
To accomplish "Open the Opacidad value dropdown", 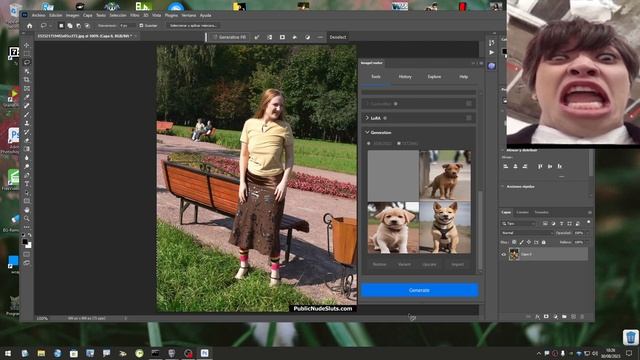I will click(x=588, y=233).
